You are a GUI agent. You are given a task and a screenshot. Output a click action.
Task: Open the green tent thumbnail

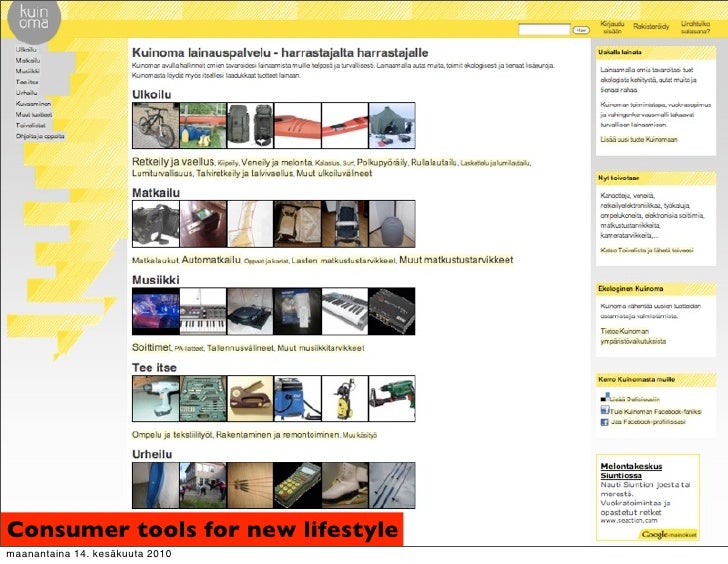click(392, 126)
